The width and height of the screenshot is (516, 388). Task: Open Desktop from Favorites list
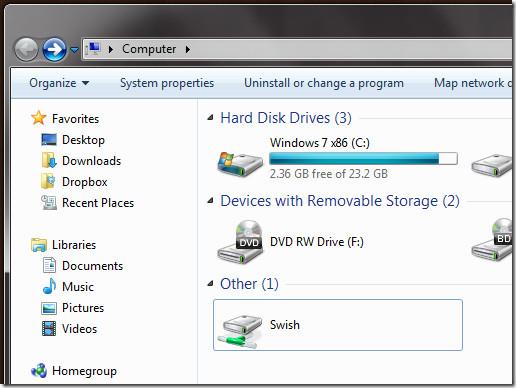click(x=83, y=140)
